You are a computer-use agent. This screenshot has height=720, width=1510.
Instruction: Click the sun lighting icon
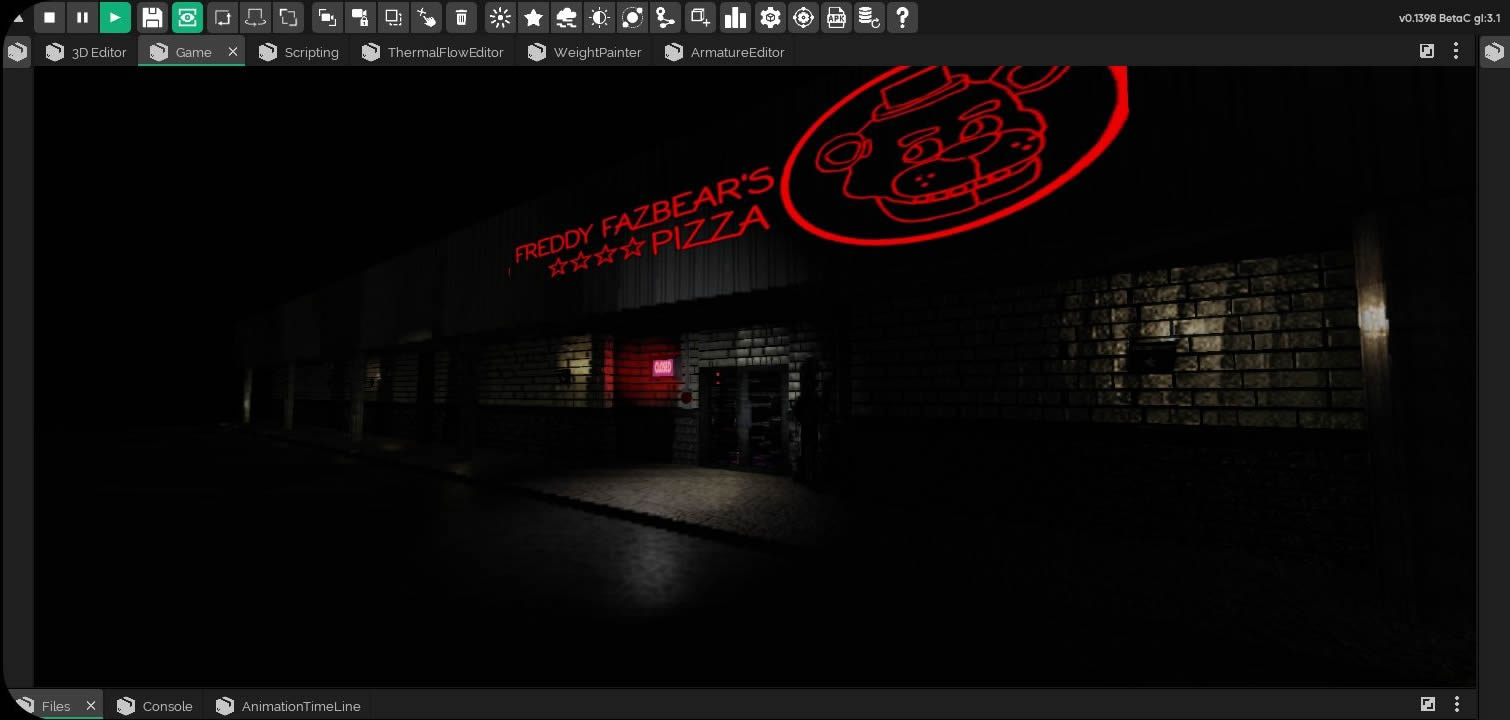[501, 17]
